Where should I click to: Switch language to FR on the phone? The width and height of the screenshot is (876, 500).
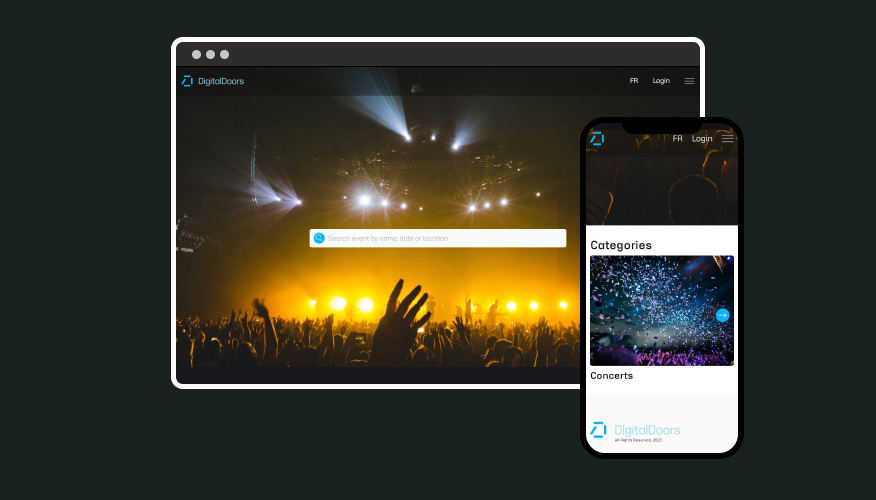678,139
